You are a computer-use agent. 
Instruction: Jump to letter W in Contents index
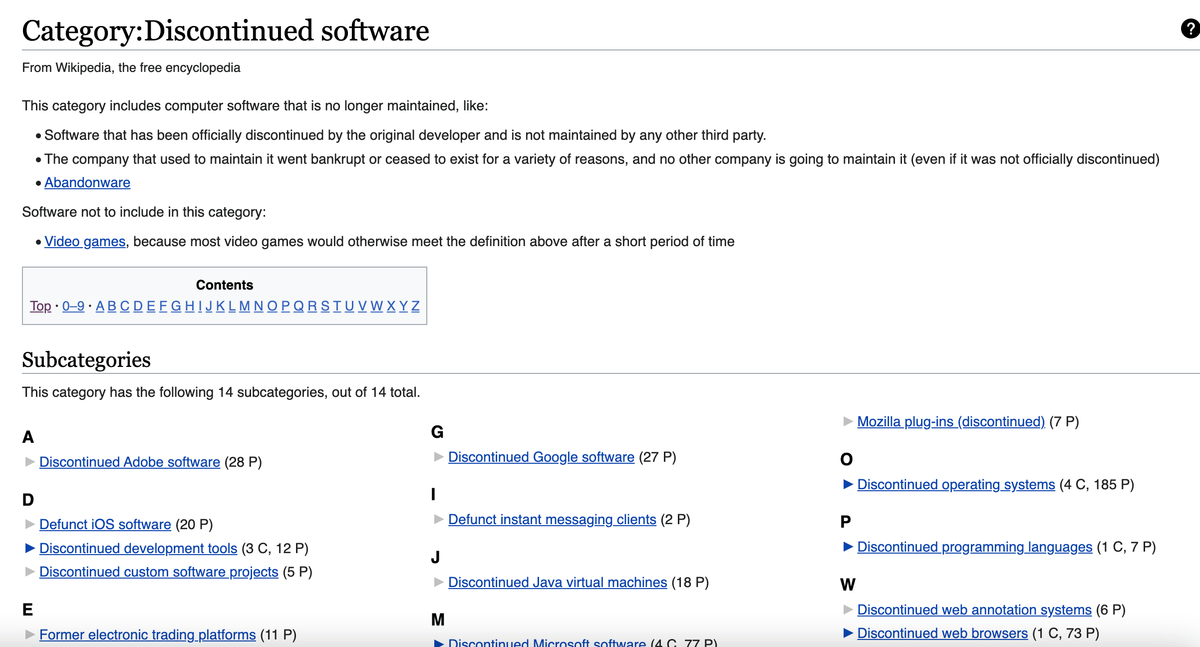[376, 305]
